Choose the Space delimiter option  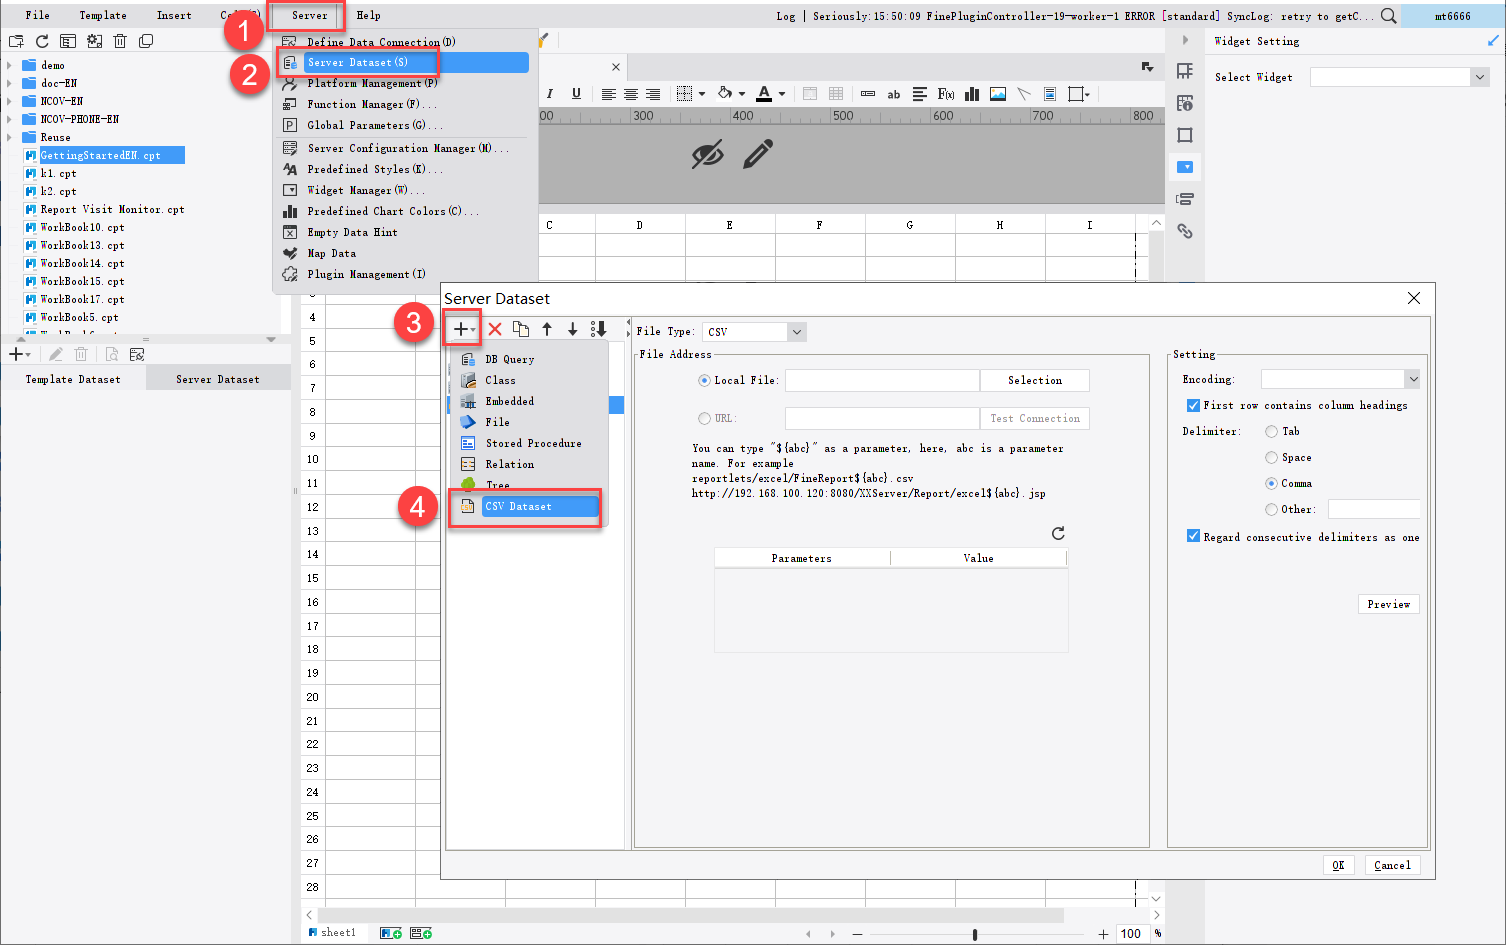pyautogui.click(x=1271, y=457)
